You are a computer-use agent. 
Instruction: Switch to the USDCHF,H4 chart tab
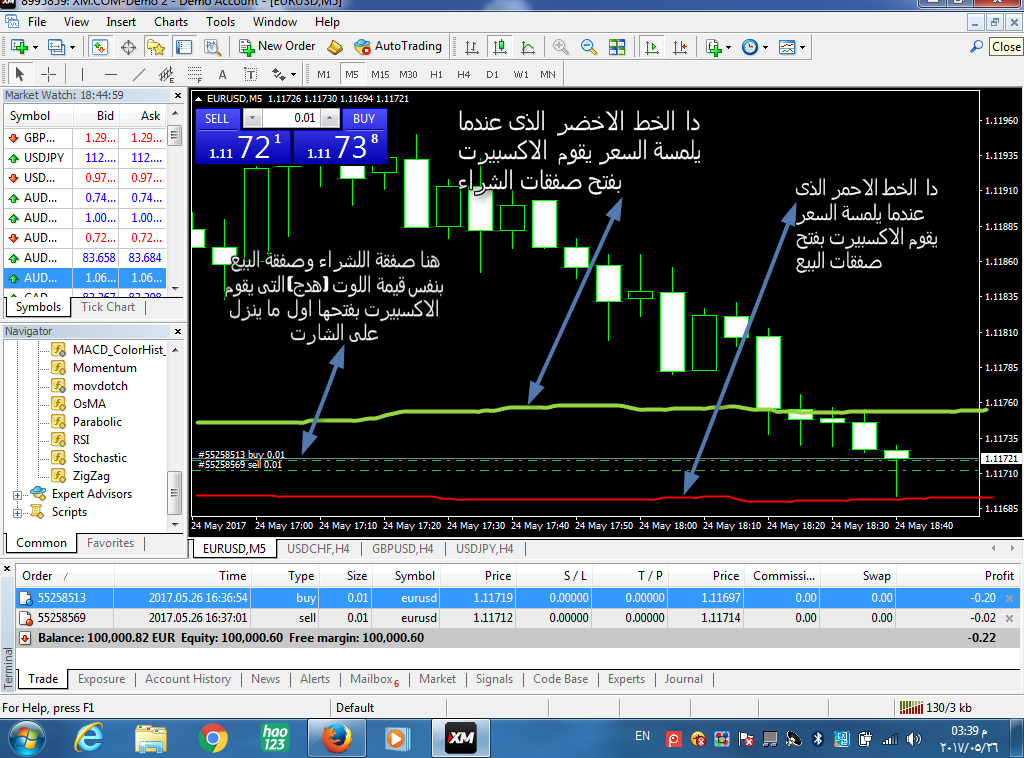(x=318, y=548)
